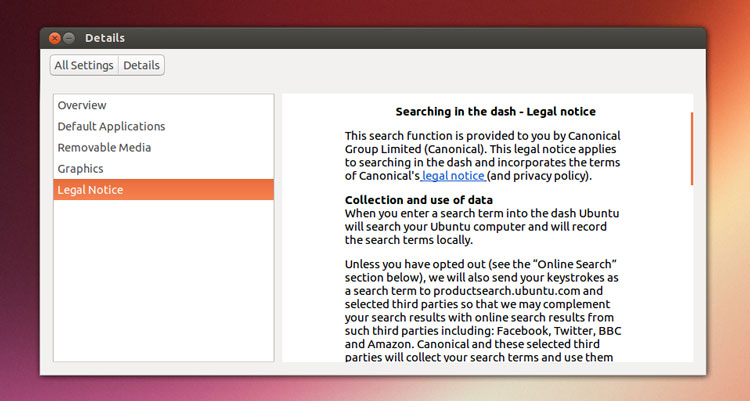Viewport: 750px width, 401px height.
Task: Switch to Removable Media settings
Action: (x=104, y=147)
